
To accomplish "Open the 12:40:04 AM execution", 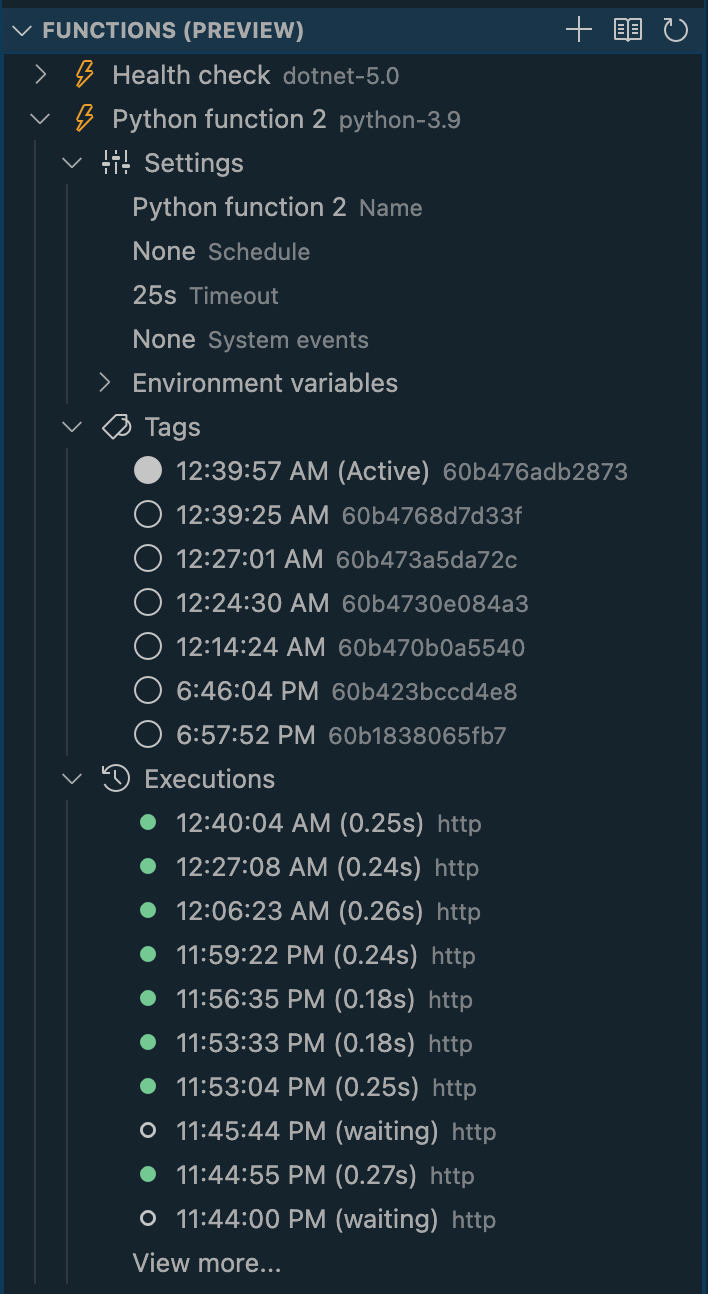I will [x=300, y=823].
